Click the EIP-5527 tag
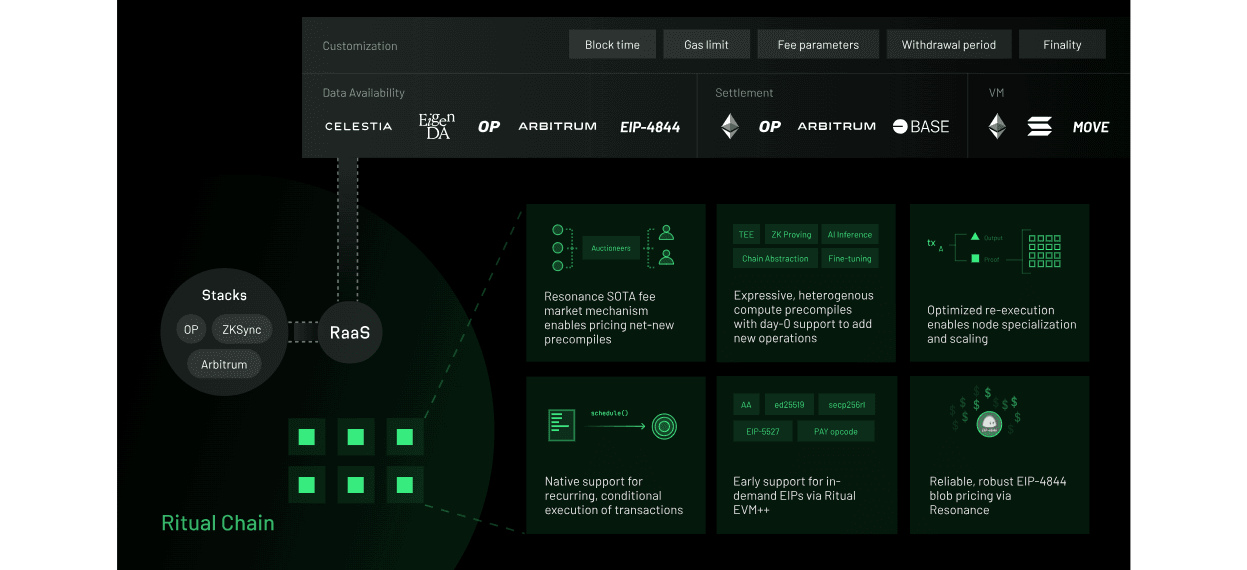The width and height of the screenshot is (1247, 570). [x=763, y=431]
